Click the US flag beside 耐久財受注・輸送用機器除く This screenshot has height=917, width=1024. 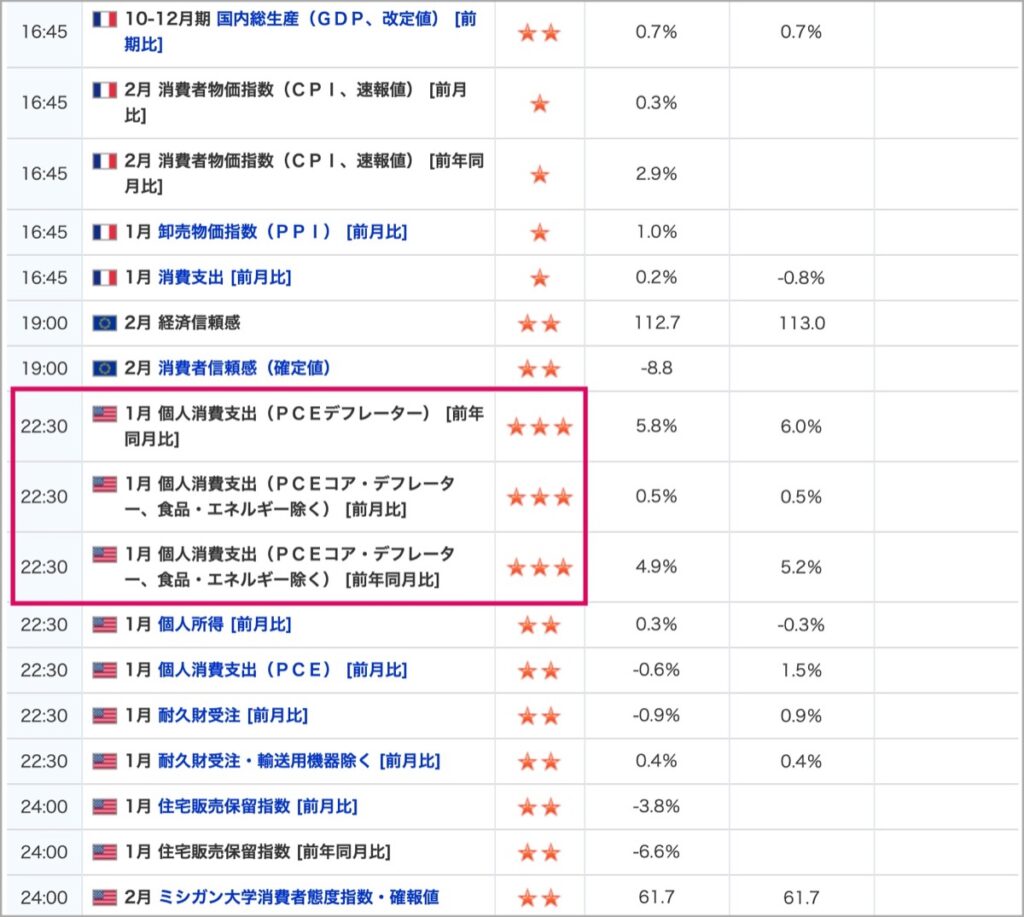(104, 762)
